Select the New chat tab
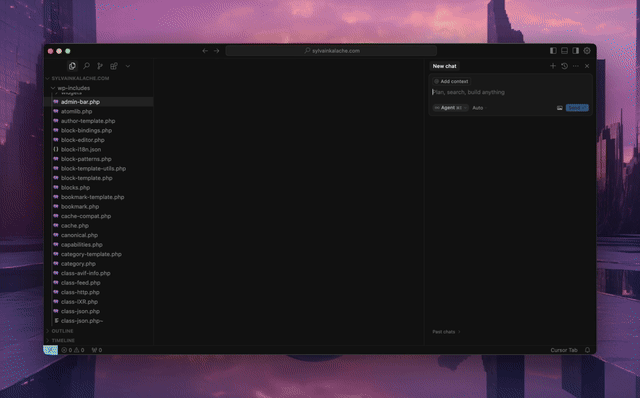640x398 pixels. coord(444,66)
